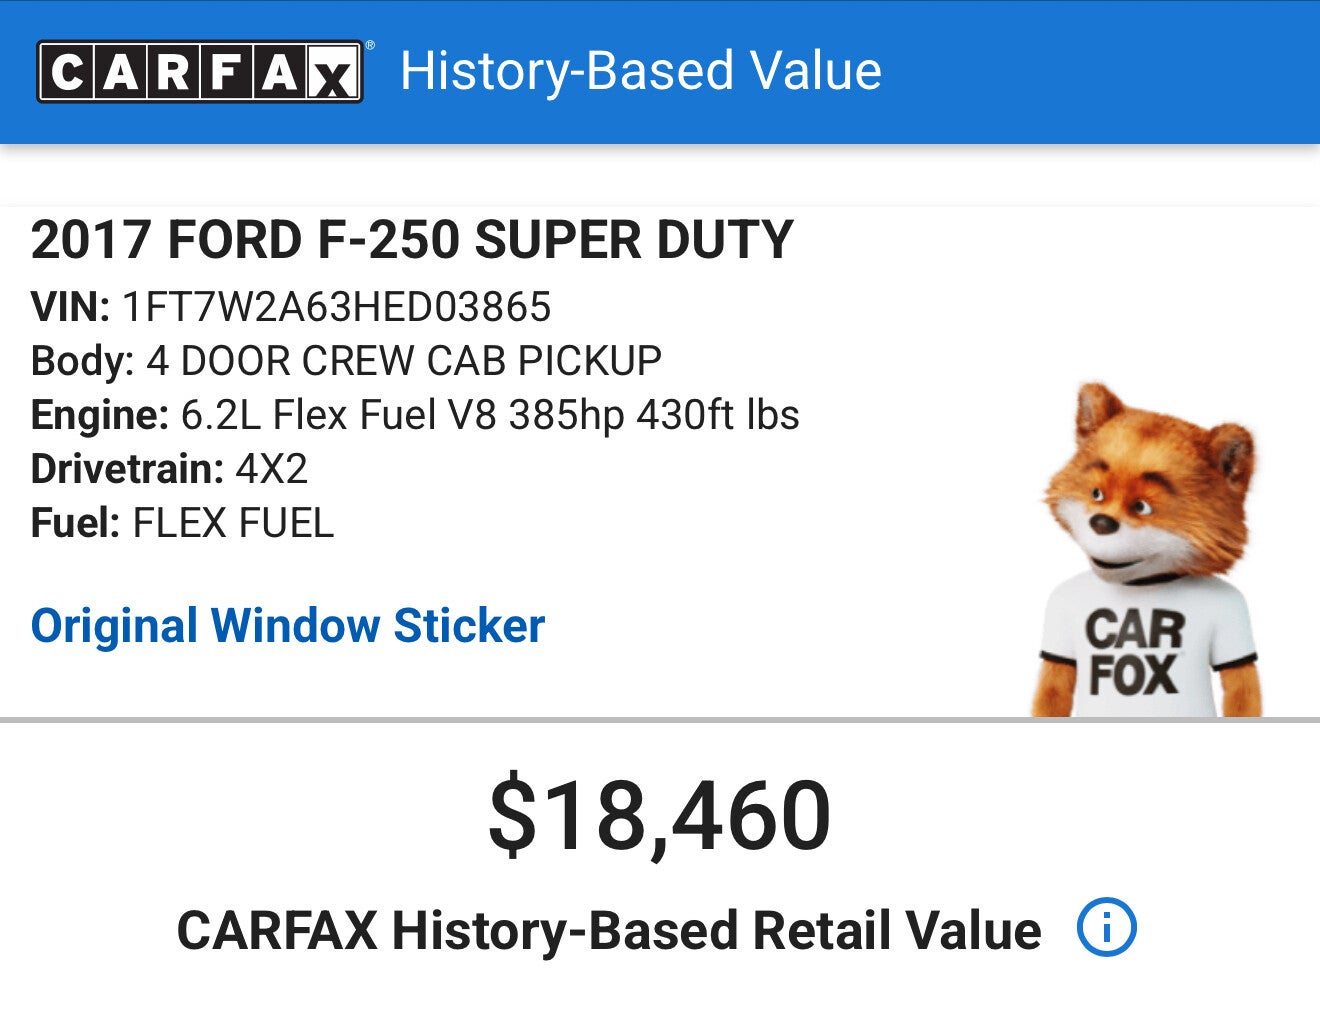Click the History-Based Value header title

(640, 72)
